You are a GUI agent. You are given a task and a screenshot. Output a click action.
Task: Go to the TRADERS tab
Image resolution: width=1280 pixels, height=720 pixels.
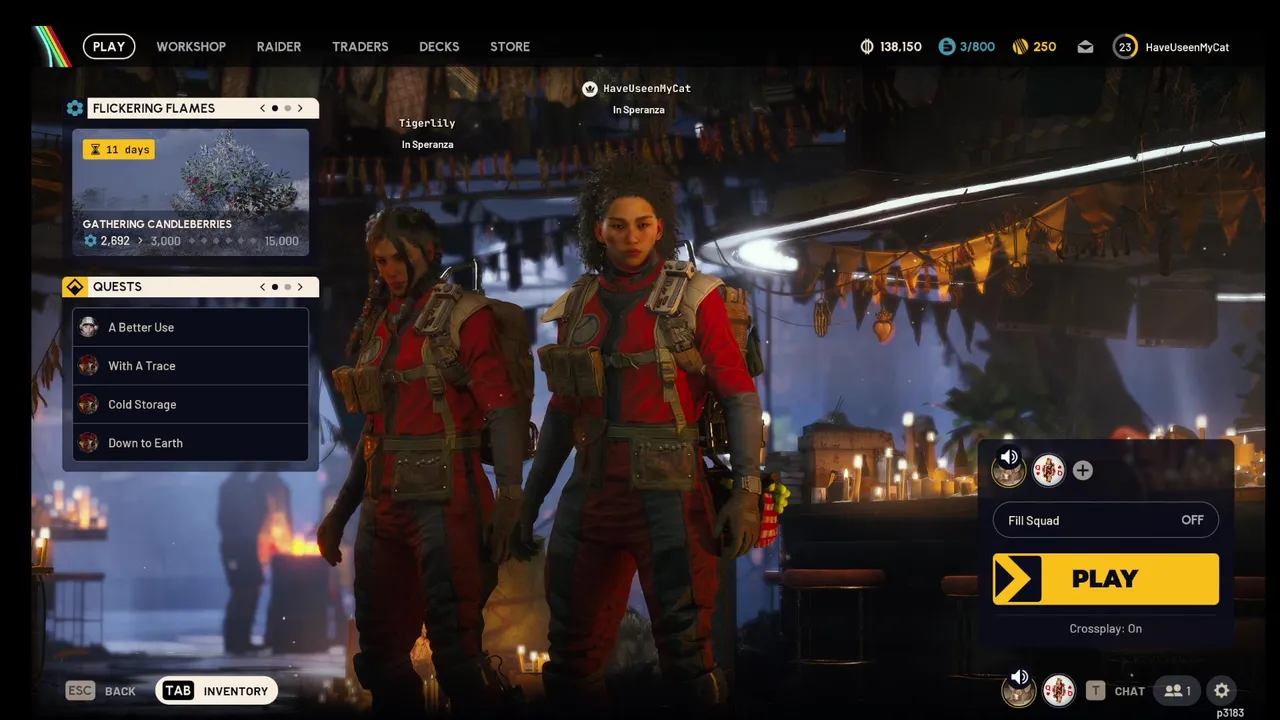click(x=360, y=47)
